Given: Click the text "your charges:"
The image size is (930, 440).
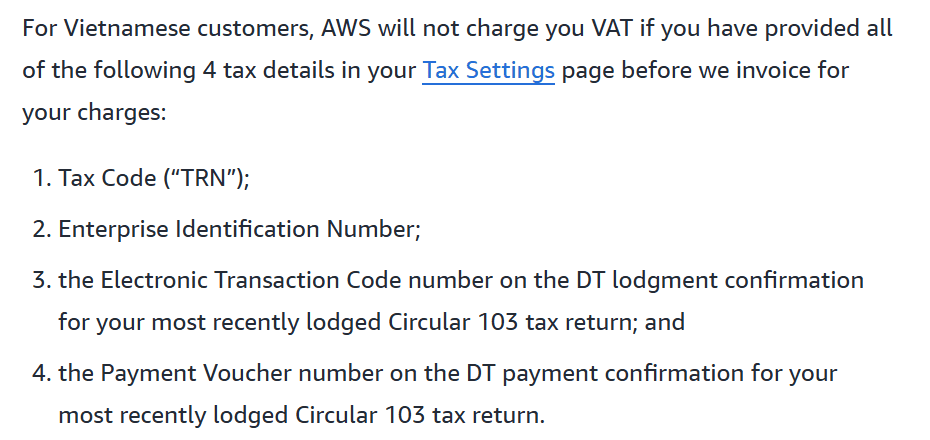Looking at the screenshot, I should (93, 113).
